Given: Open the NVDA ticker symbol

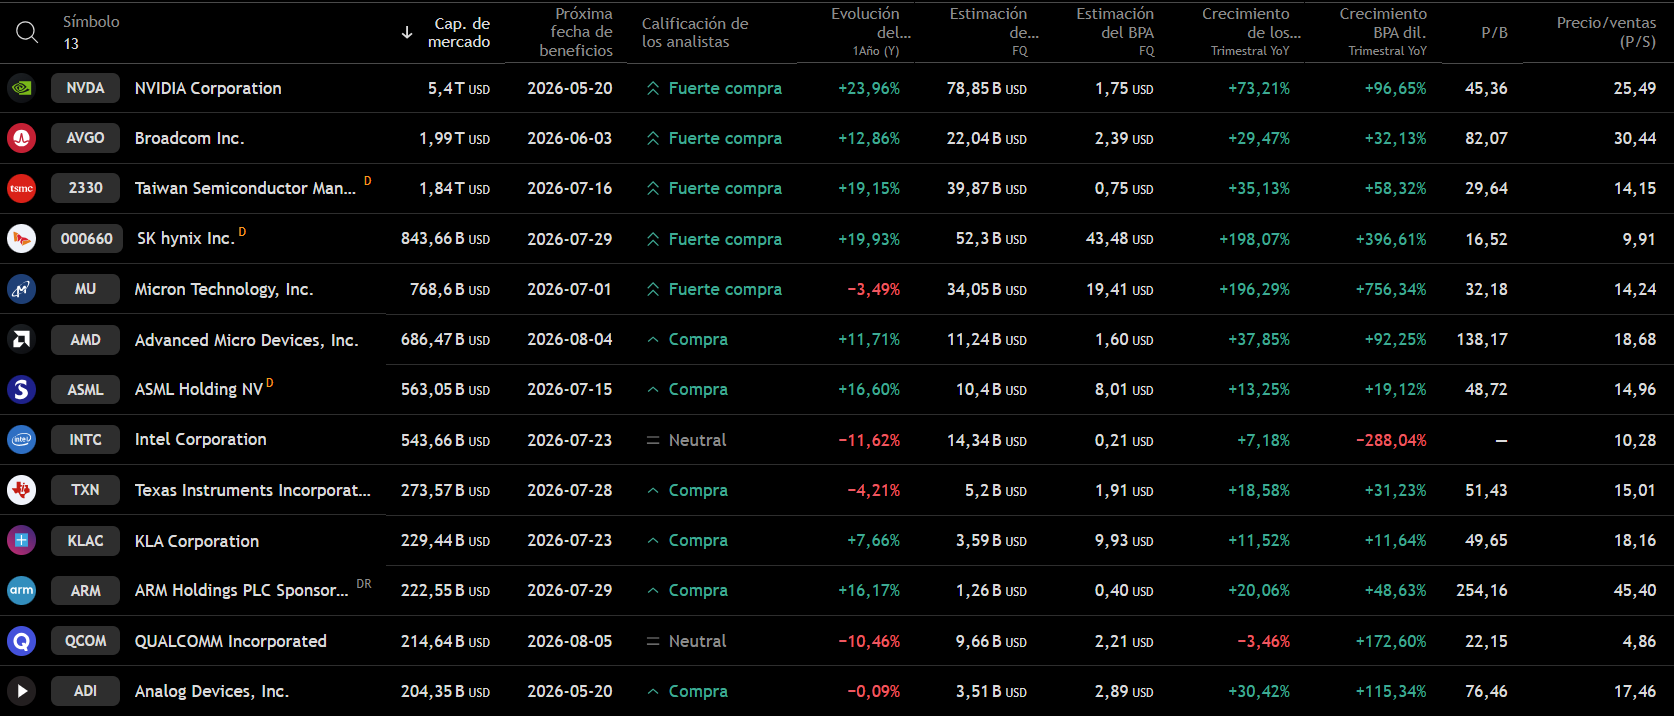Looking at the screenshot, I should [x=85, y=88].
